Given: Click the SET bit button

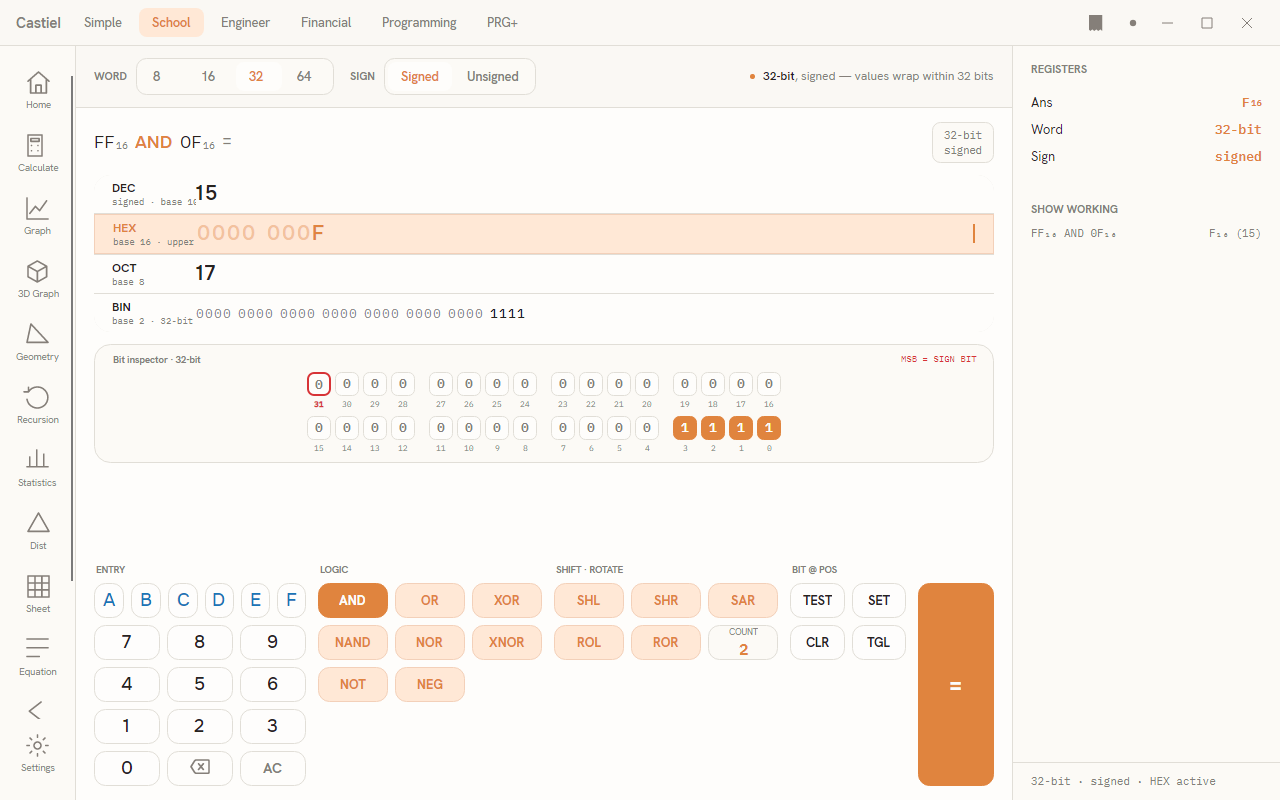Looking at the screenshot, I should pos(879,600).
